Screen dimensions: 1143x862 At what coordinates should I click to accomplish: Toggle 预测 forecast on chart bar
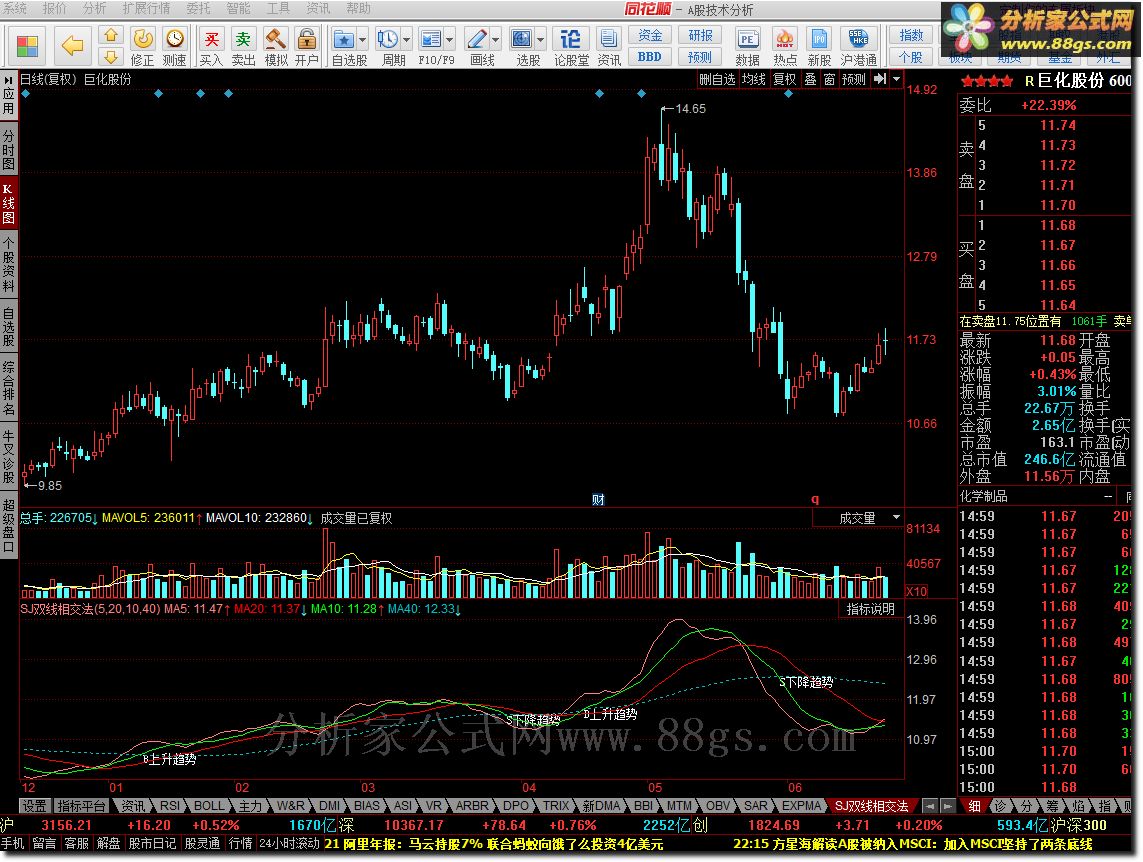(854, 79)
